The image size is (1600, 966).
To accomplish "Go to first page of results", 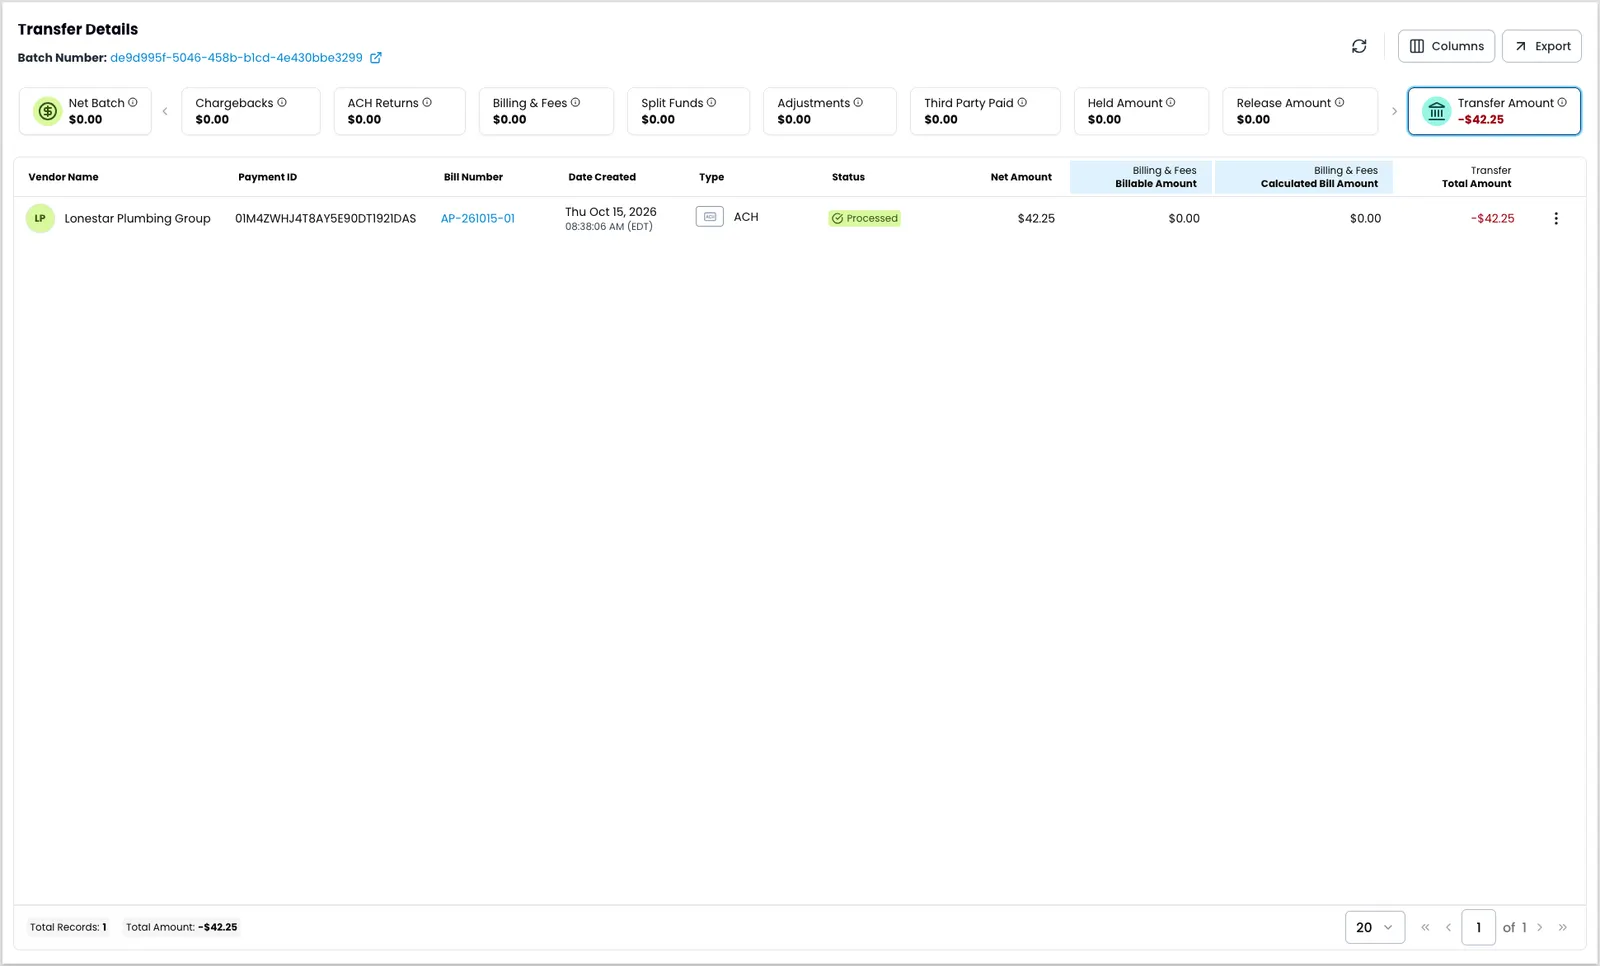I will pos(1425,927).
